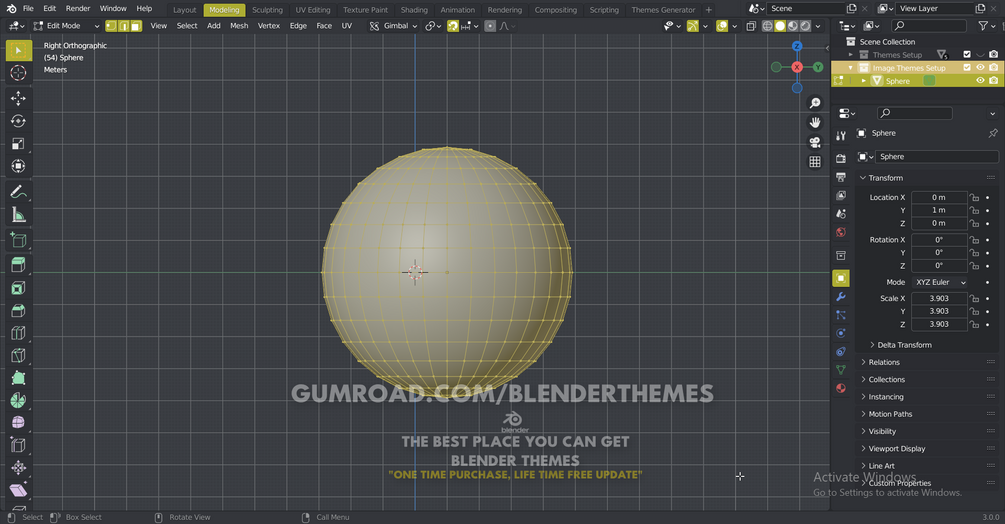The width and height of the screenshot is (1005, 524).
Task: Open the Vertex menu
Action: tap(269, 26)
